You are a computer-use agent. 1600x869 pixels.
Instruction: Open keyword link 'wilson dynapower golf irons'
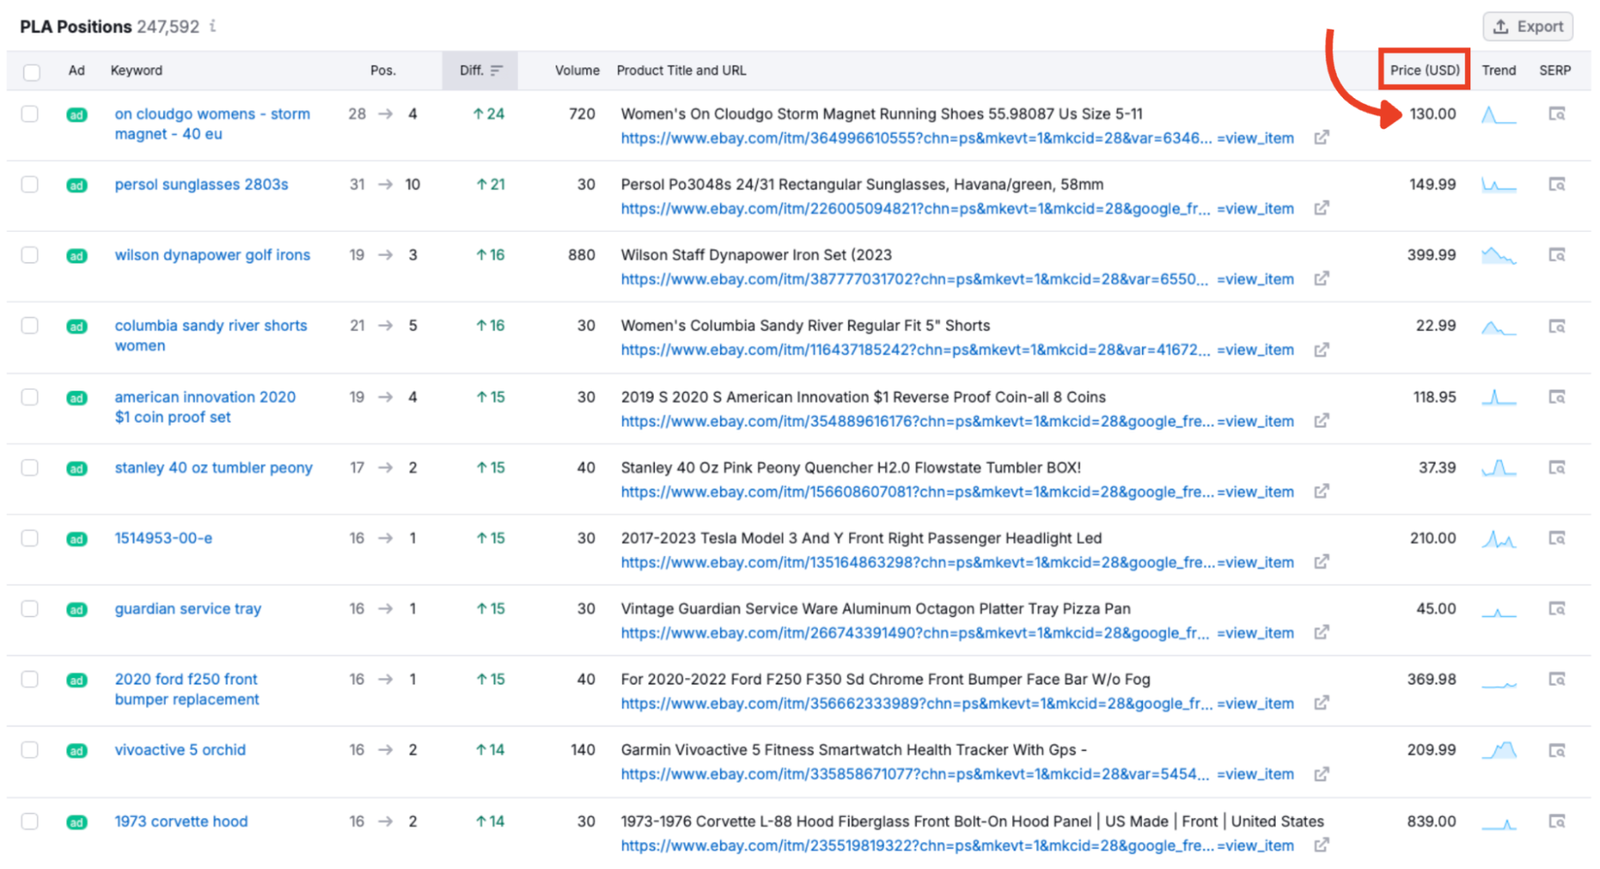(x=212, y=255)
